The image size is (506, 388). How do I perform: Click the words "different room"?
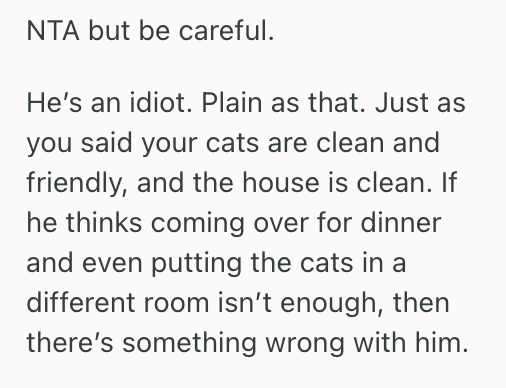coord(118,303)
